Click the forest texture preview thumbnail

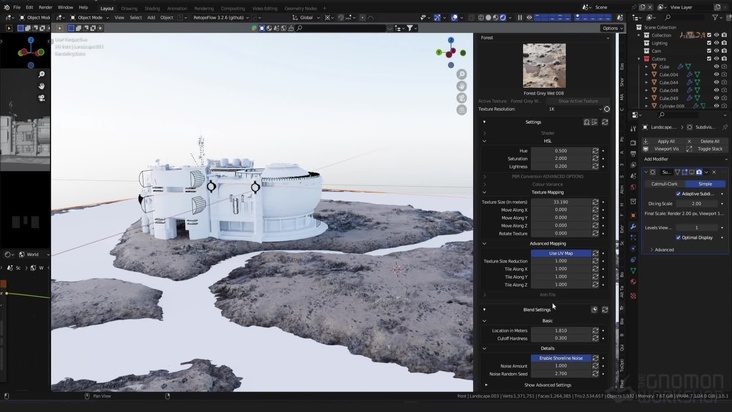[x=544, y=66]
